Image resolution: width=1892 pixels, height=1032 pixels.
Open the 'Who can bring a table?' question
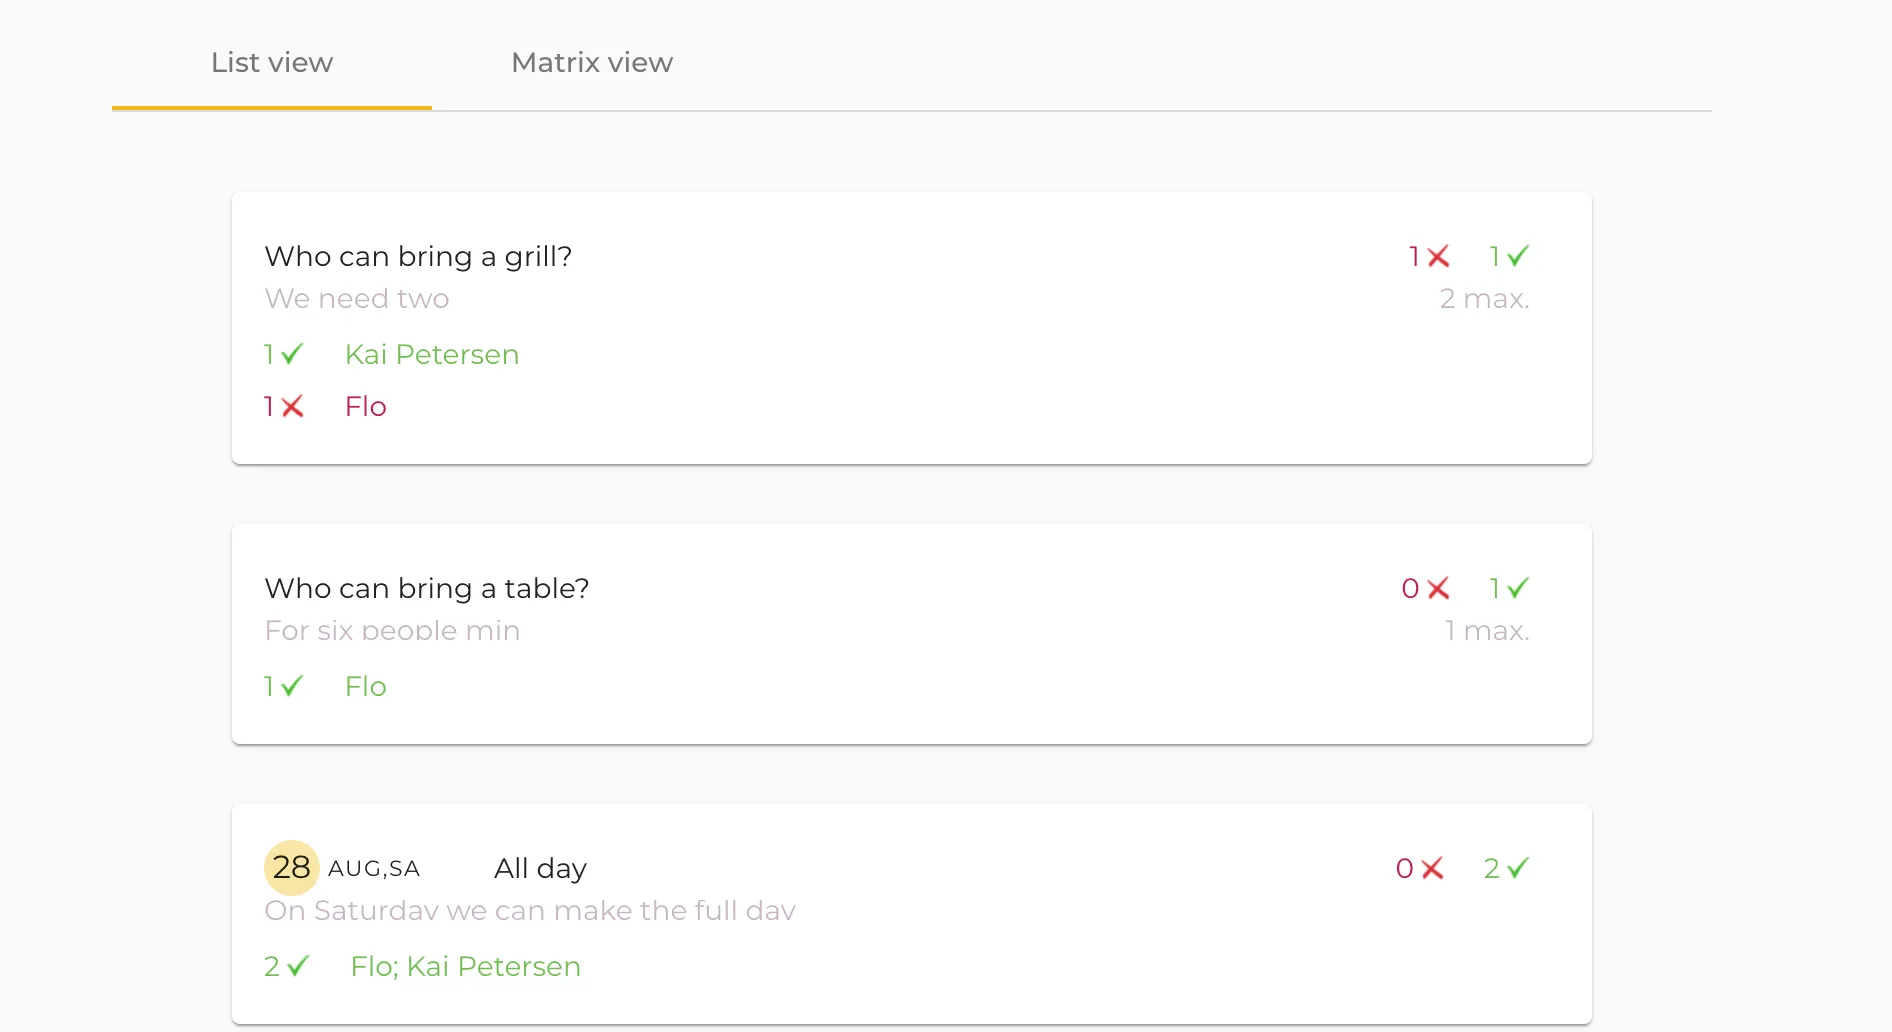427,589
